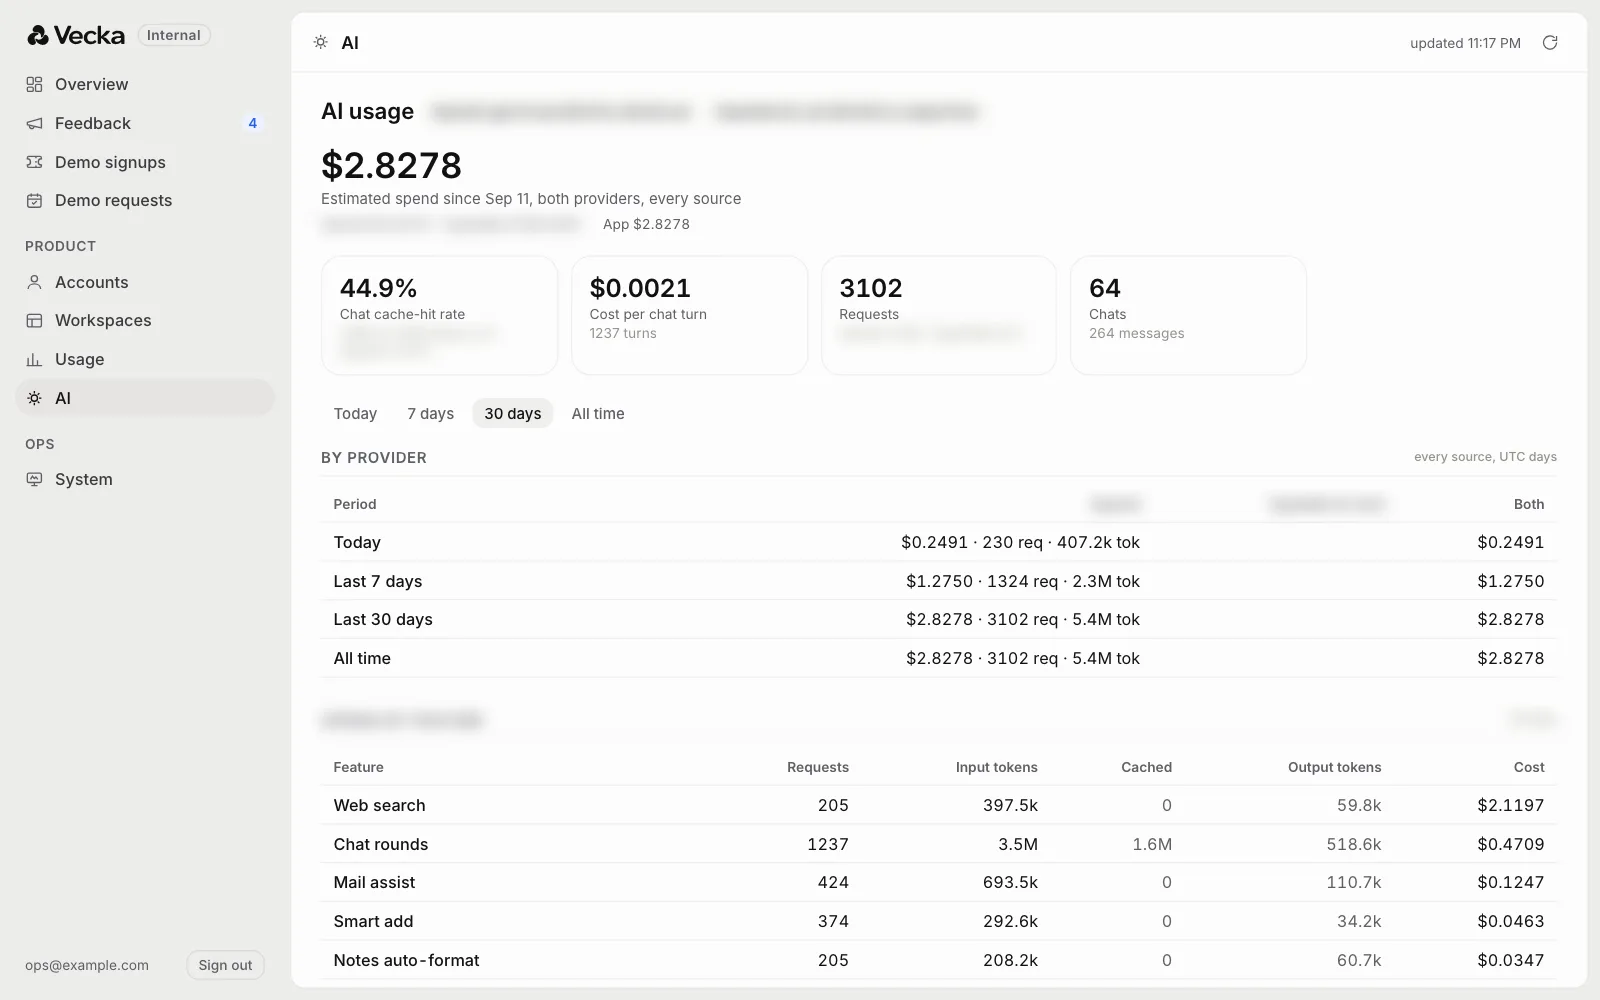Image resolution: width=1600 pixels, height=1000 pixels.
Task: Switch to All time range
Action: click(598, 413)
